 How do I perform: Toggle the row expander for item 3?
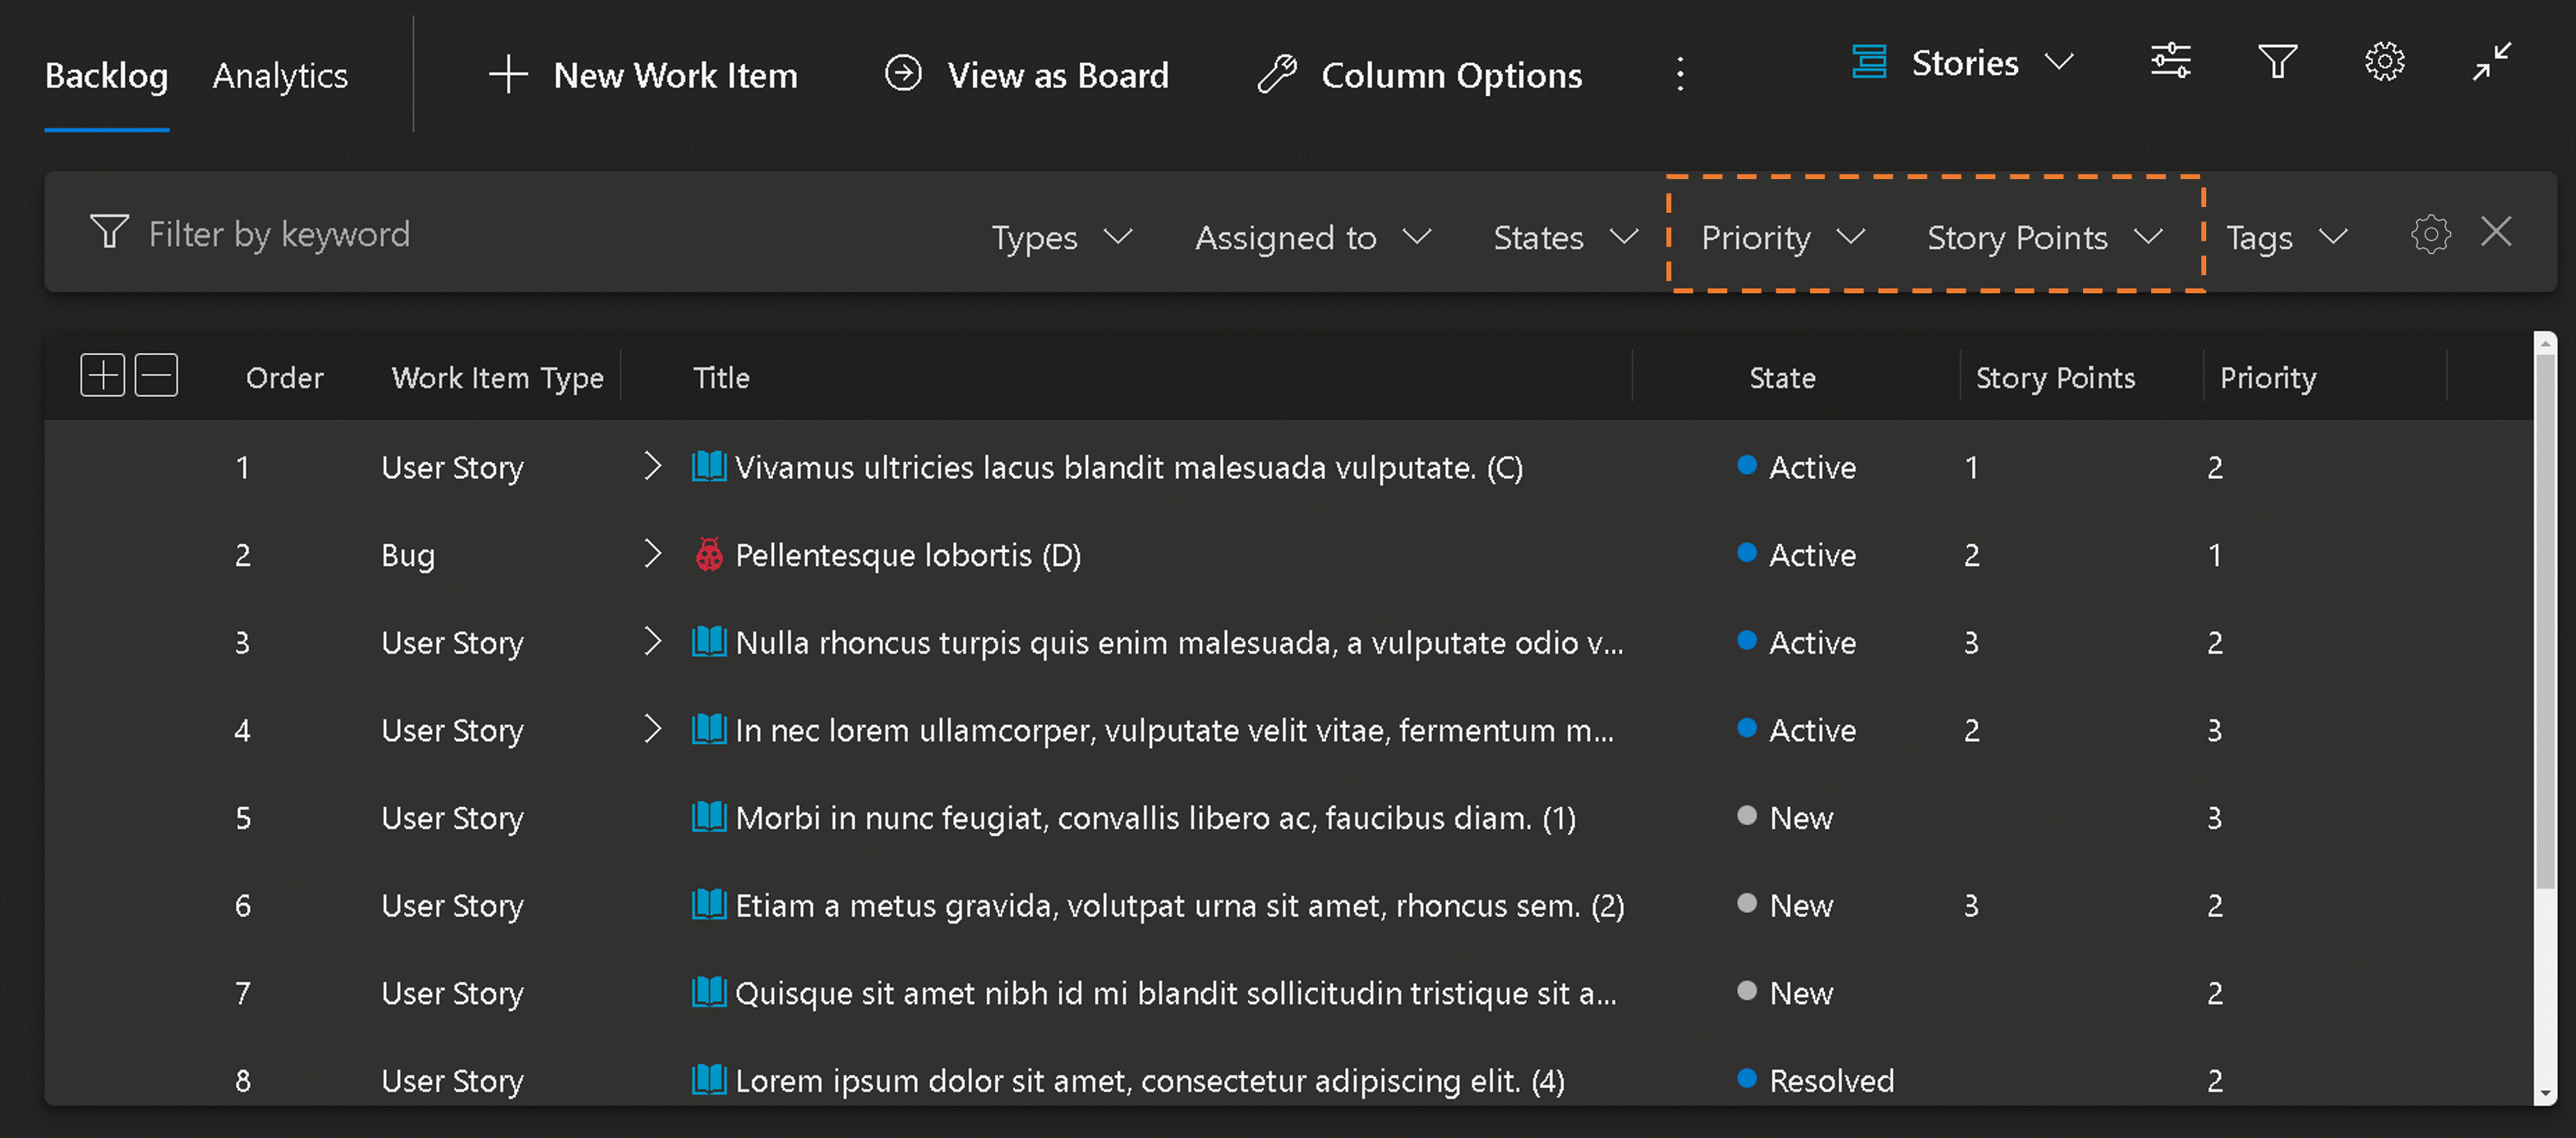(649, 642)
